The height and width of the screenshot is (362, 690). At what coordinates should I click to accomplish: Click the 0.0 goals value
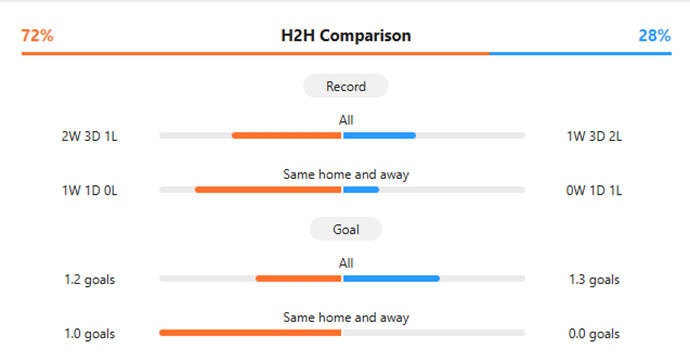coord(594,333)
